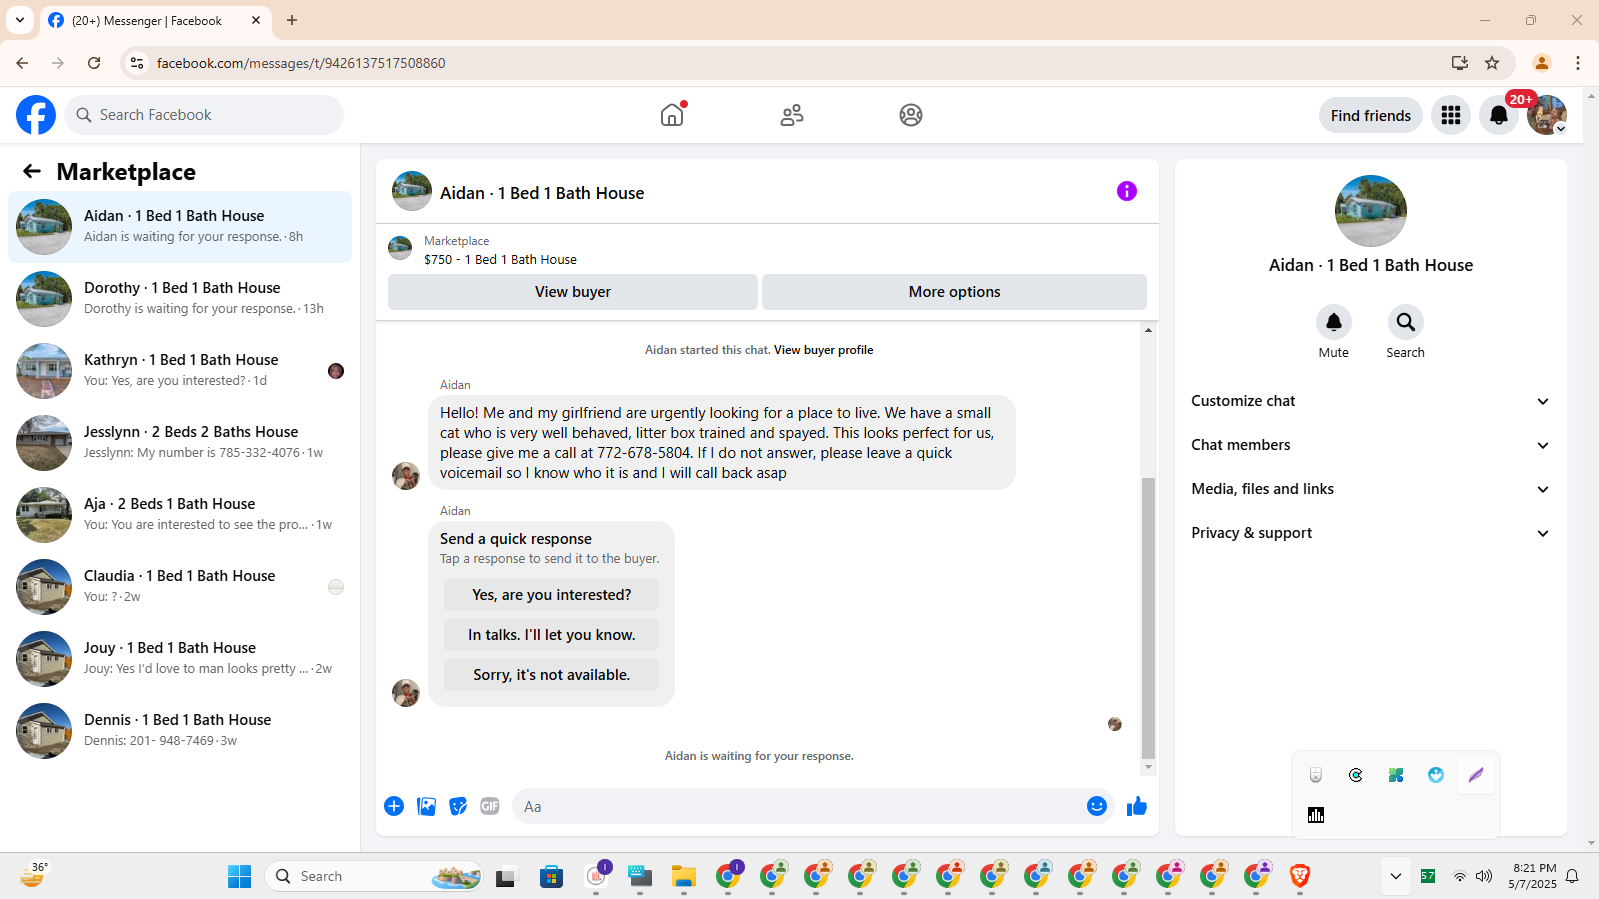Reload the page

pos(94,63)
